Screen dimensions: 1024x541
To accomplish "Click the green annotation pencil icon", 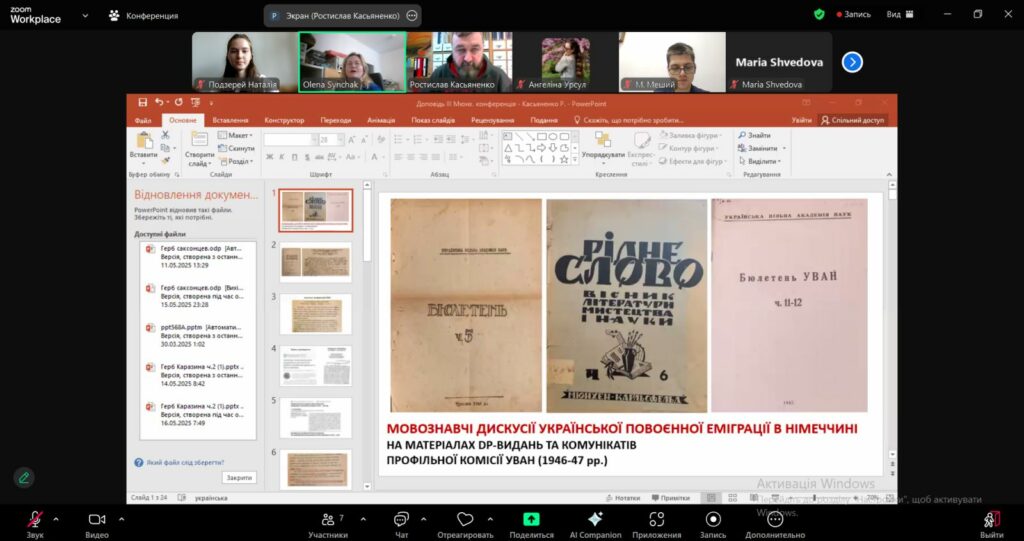I will [24, 478].
